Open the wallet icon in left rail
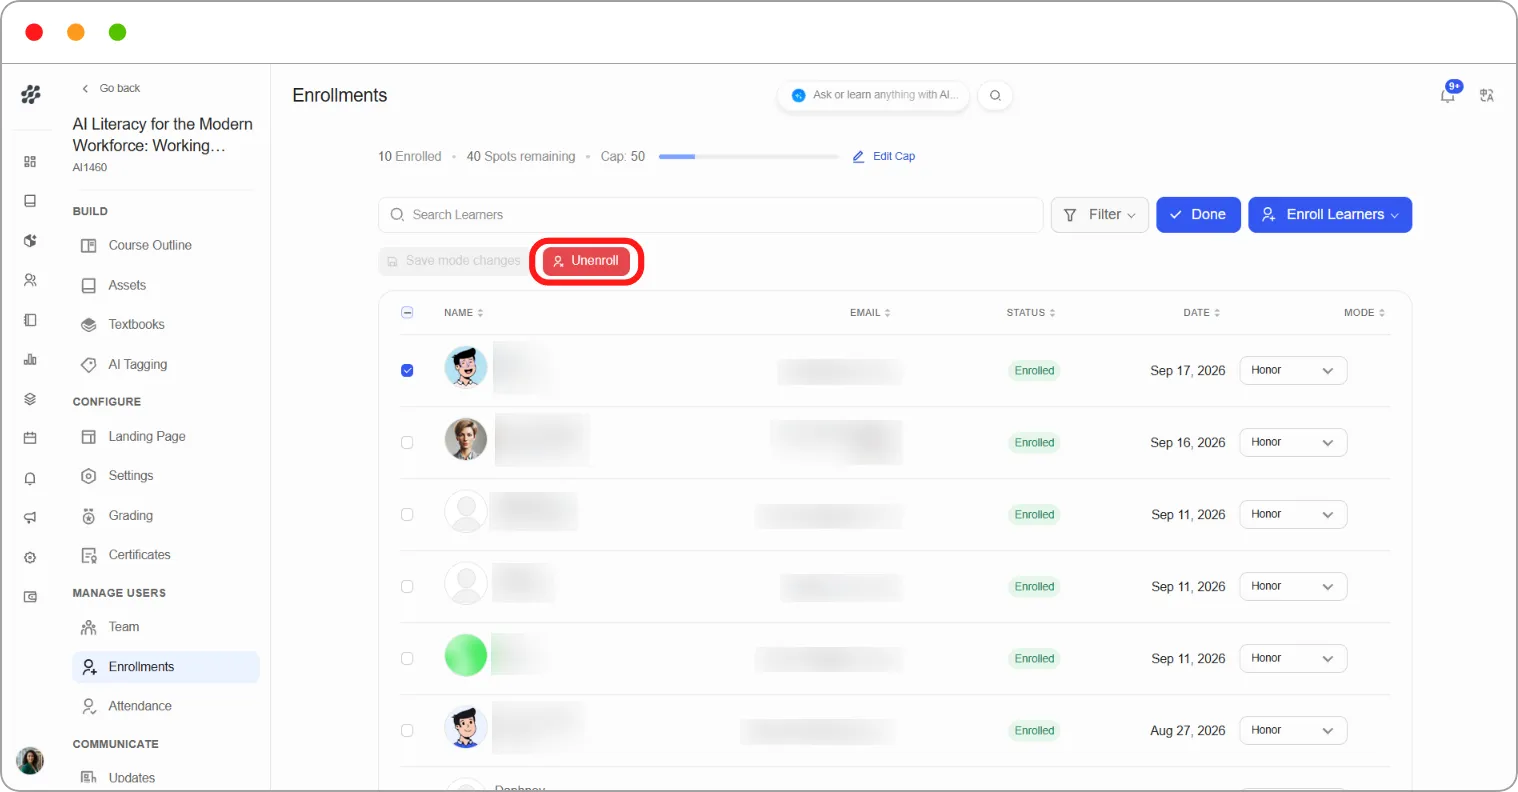The height and width of the screenshot is (792, 1518). 30,597
